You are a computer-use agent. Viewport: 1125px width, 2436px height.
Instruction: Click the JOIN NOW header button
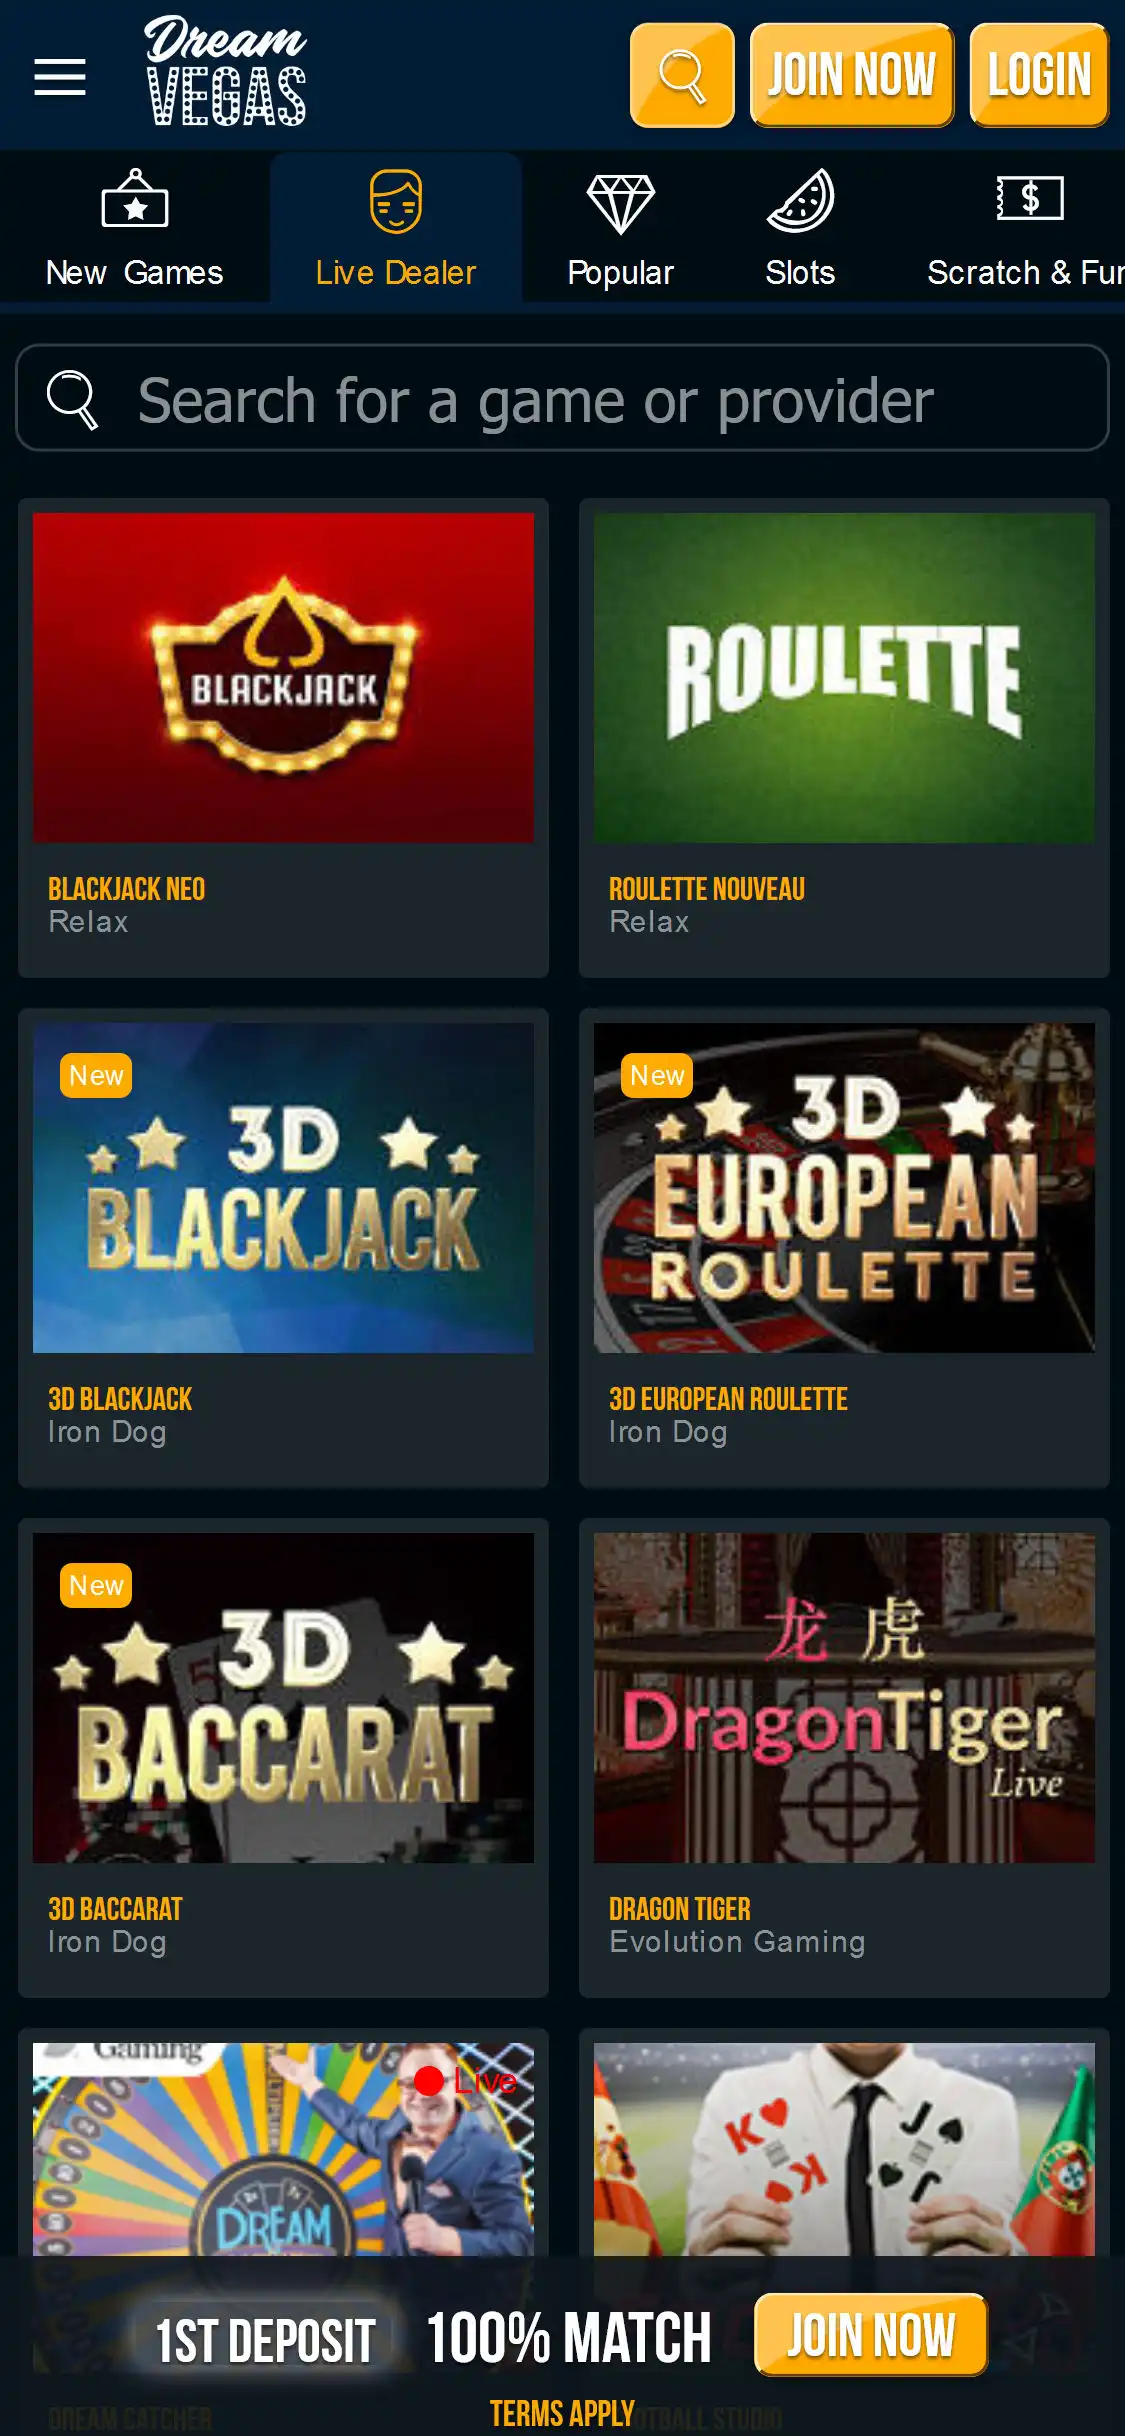point(852,75)
